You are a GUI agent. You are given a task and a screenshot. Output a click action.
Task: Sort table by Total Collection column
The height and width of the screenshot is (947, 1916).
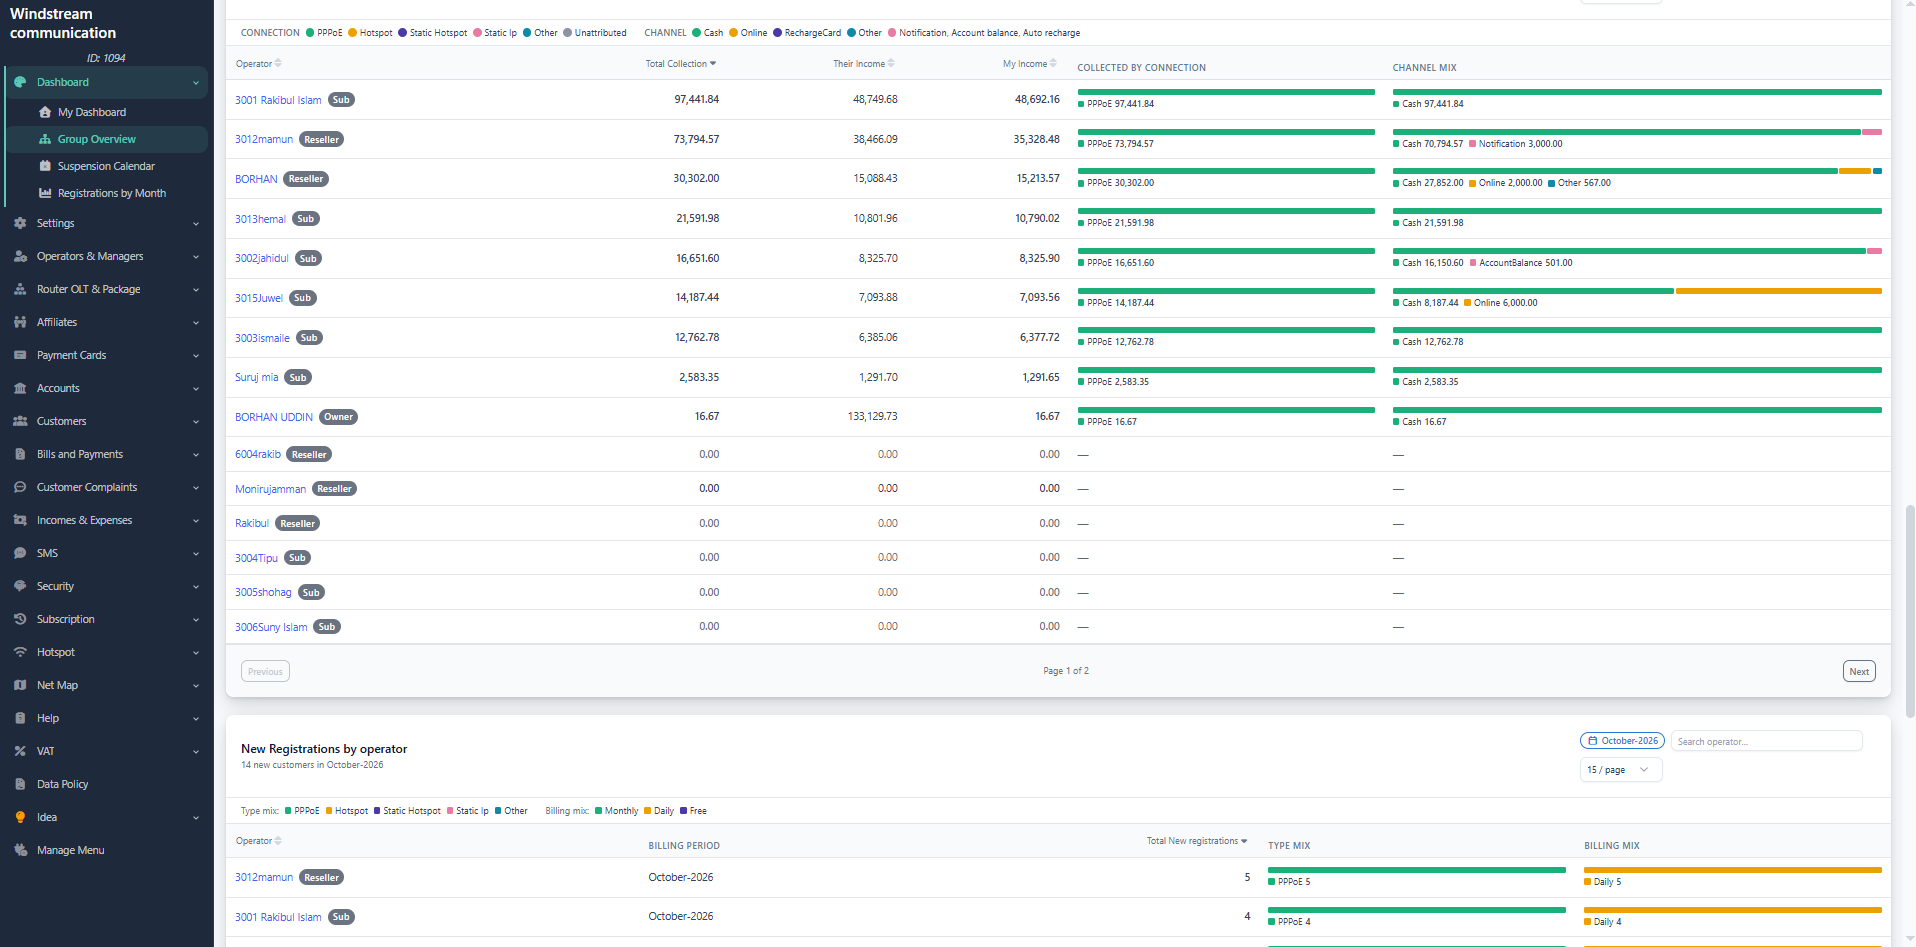point(681,64)
